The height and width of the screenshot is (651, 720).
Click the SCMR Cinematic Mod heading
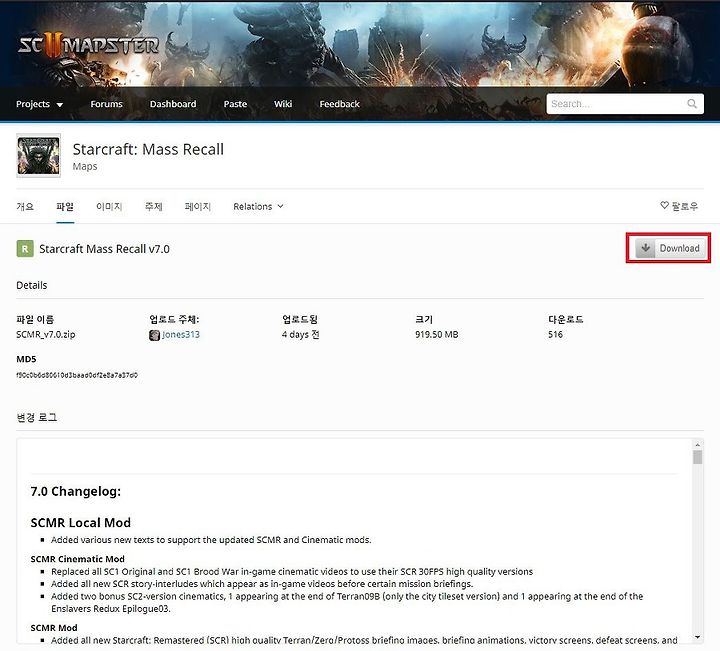[77, 559]
